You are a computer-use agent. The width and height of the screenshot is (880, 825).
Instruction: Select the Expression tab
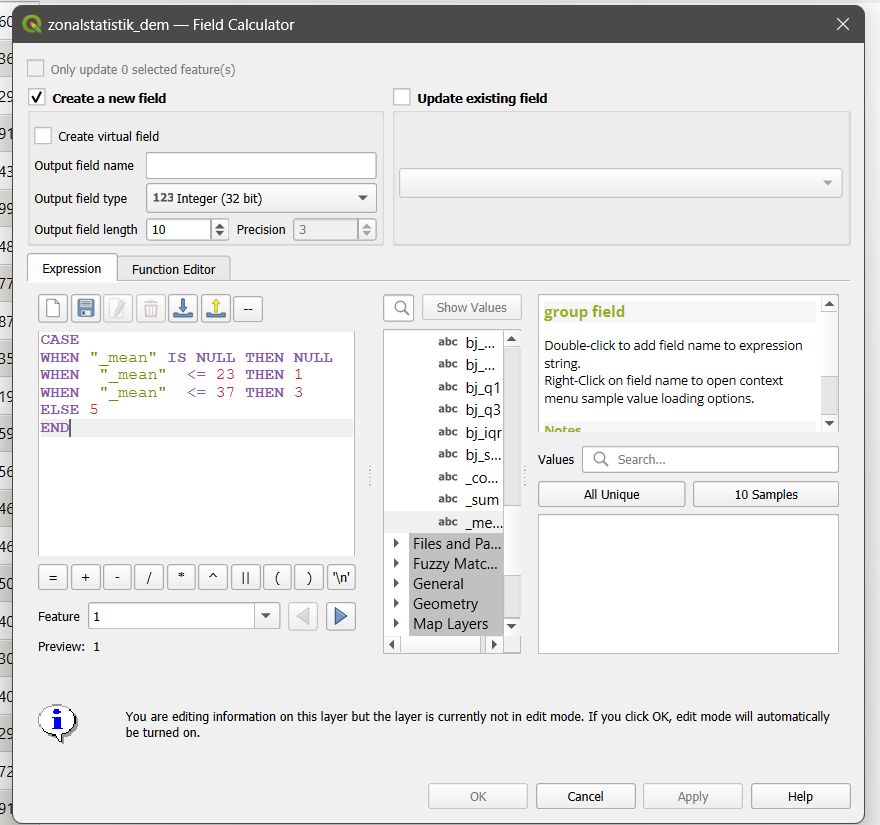tap(72, 269)
